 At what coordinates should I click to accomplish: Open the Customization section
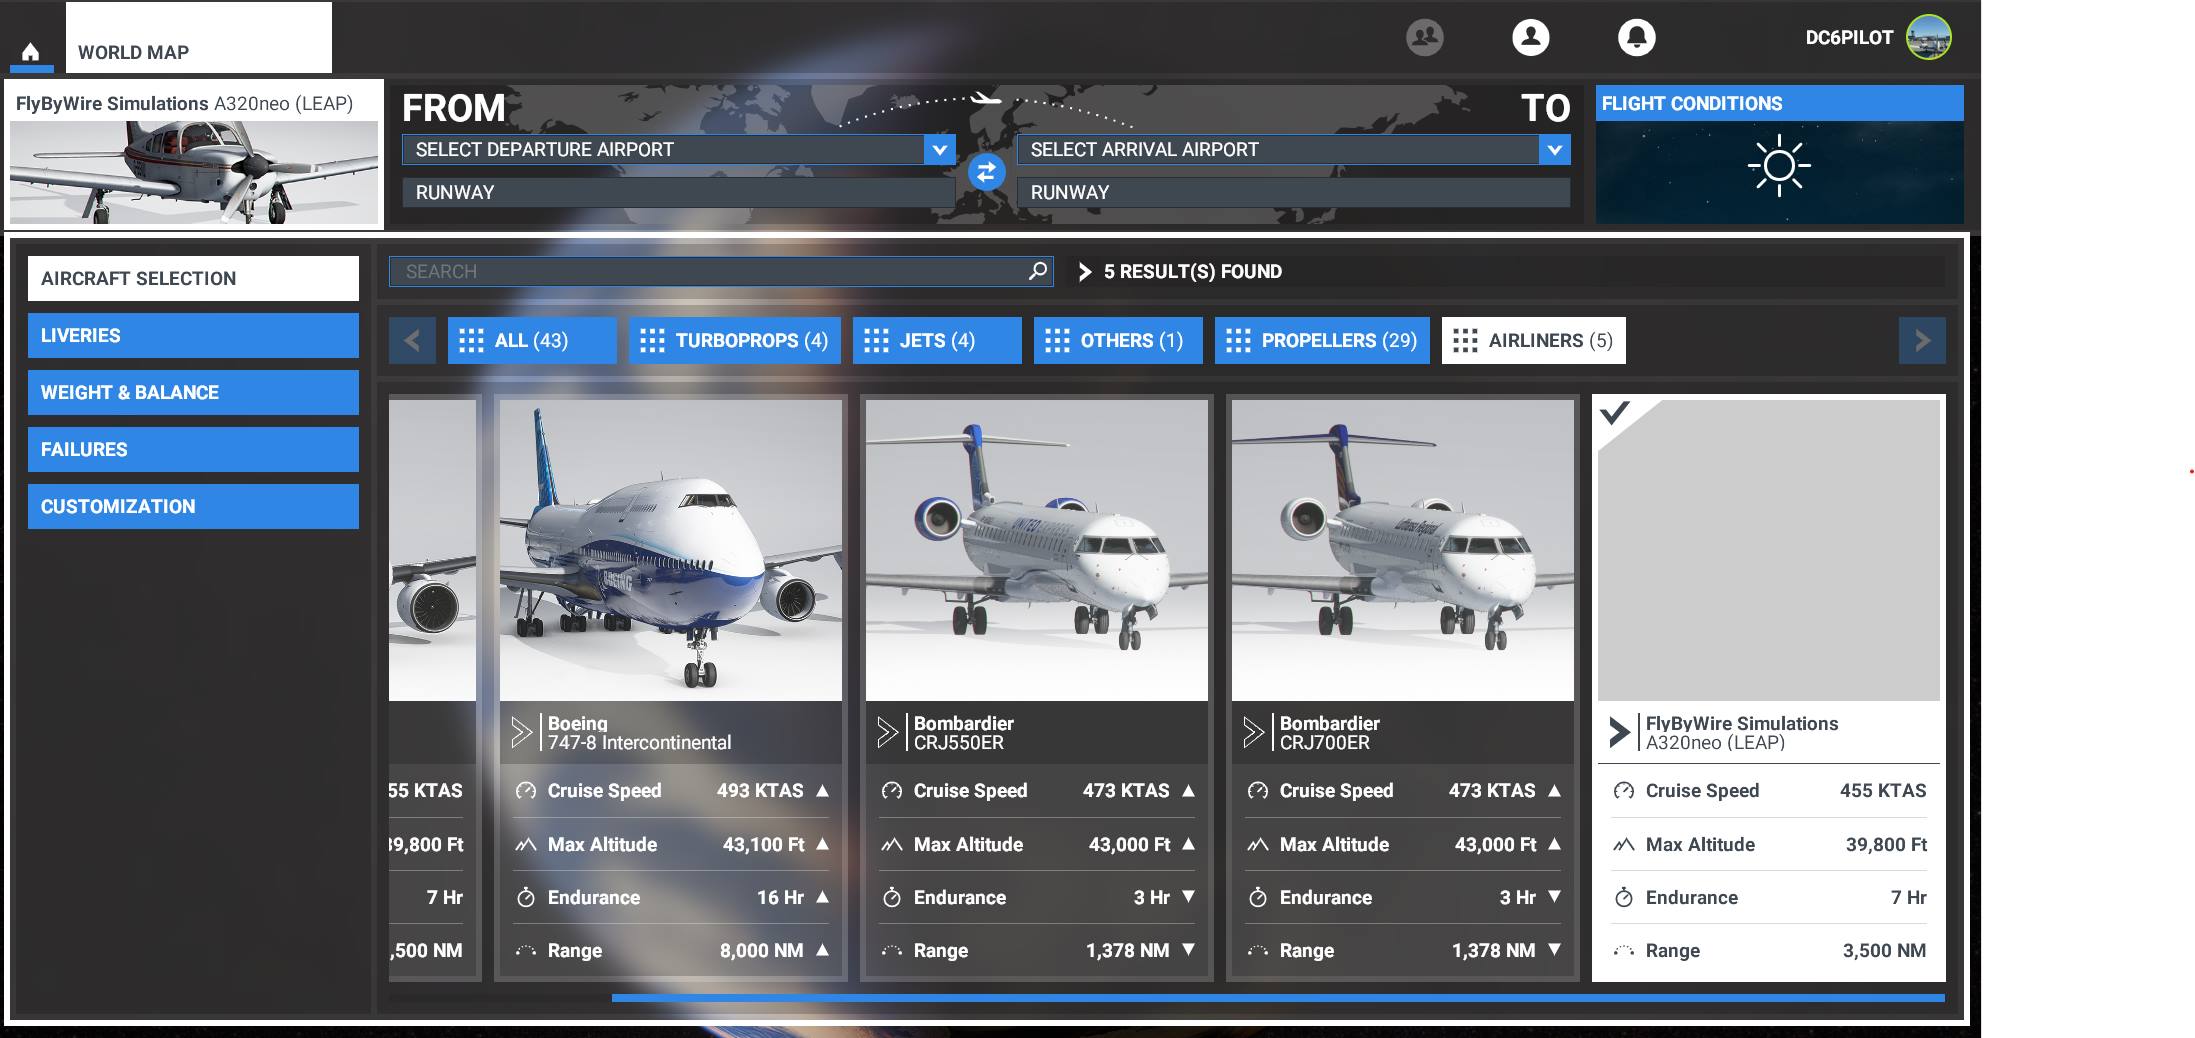tap(193, 507)
